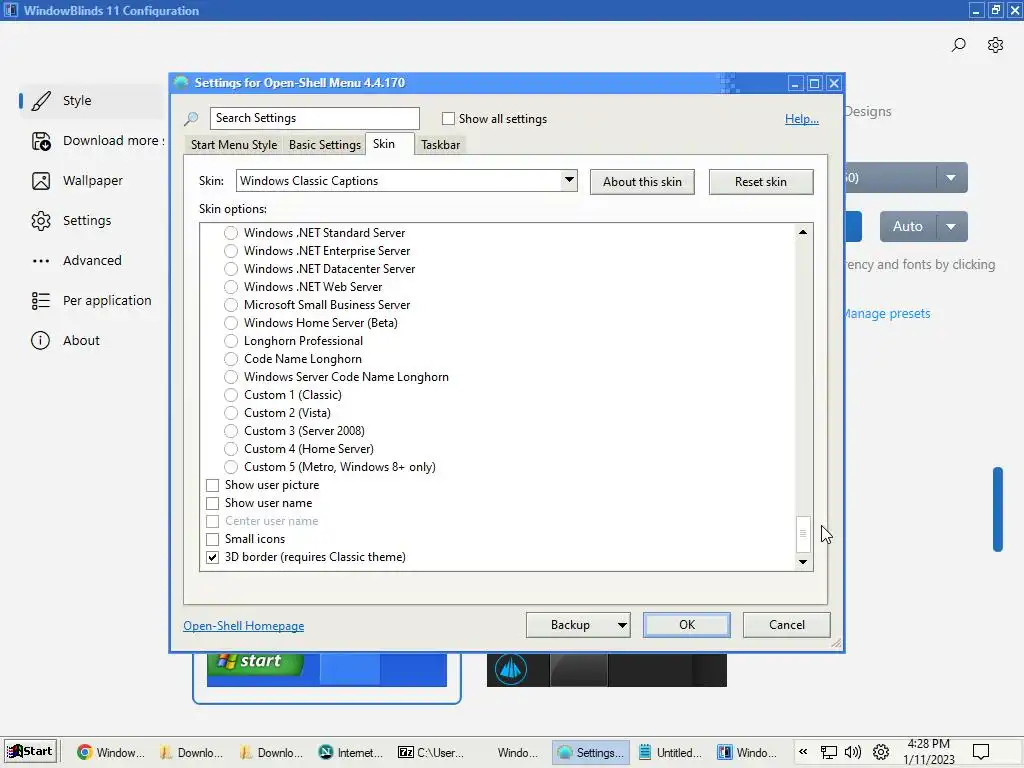Screen dimensions: 1024x768
Task: Open the Style section in WindowBlinds sidebar
Action: tap(91, 101)
